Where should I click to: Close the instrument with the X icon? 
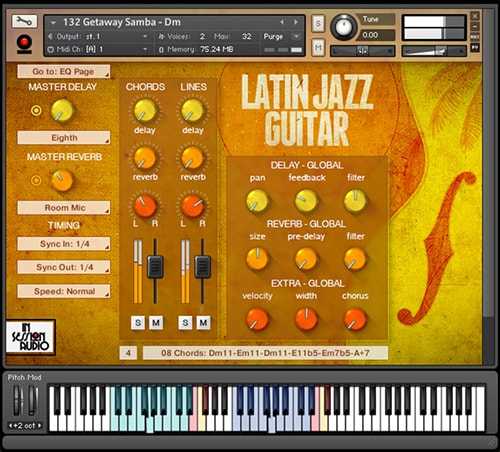tap(475, 16)
